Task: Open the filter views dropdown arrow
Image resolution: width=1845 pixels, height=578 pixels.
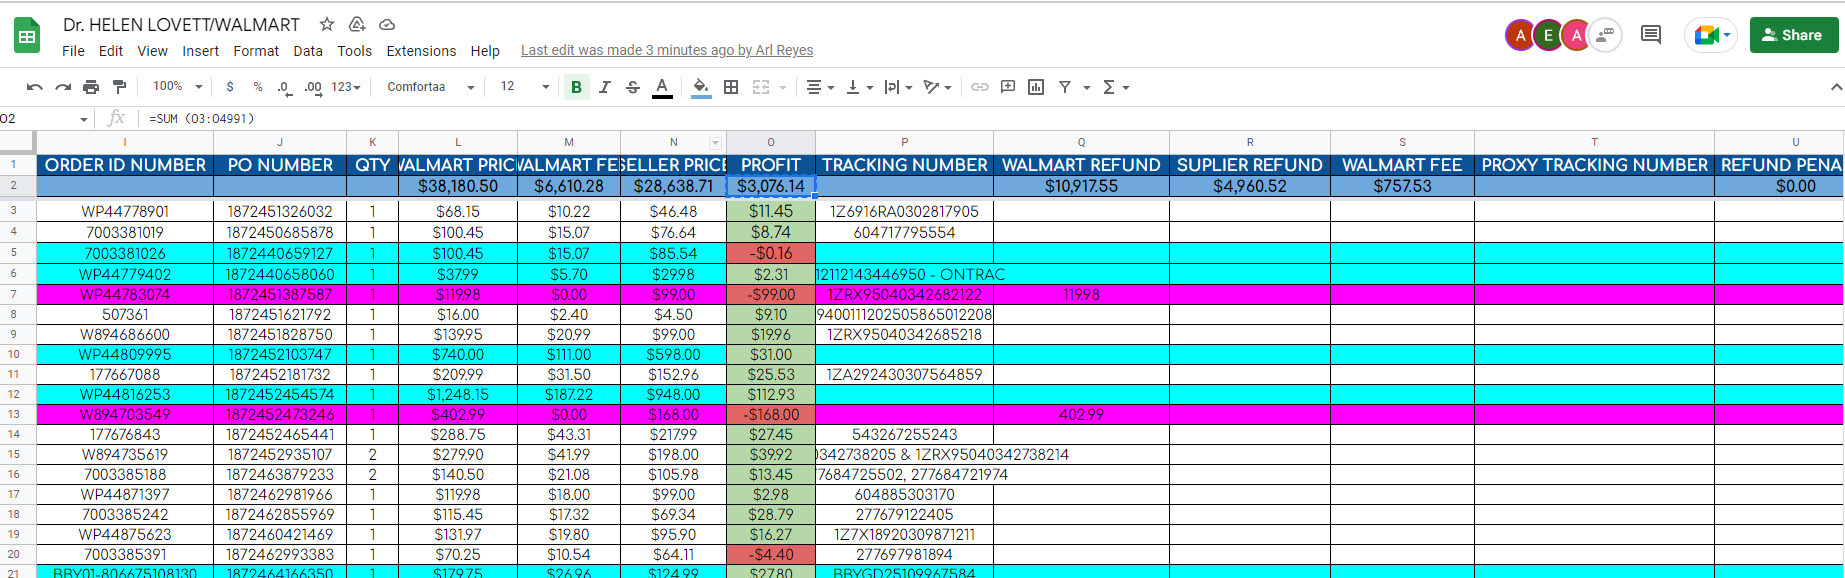Action: tap(1086, 88)
